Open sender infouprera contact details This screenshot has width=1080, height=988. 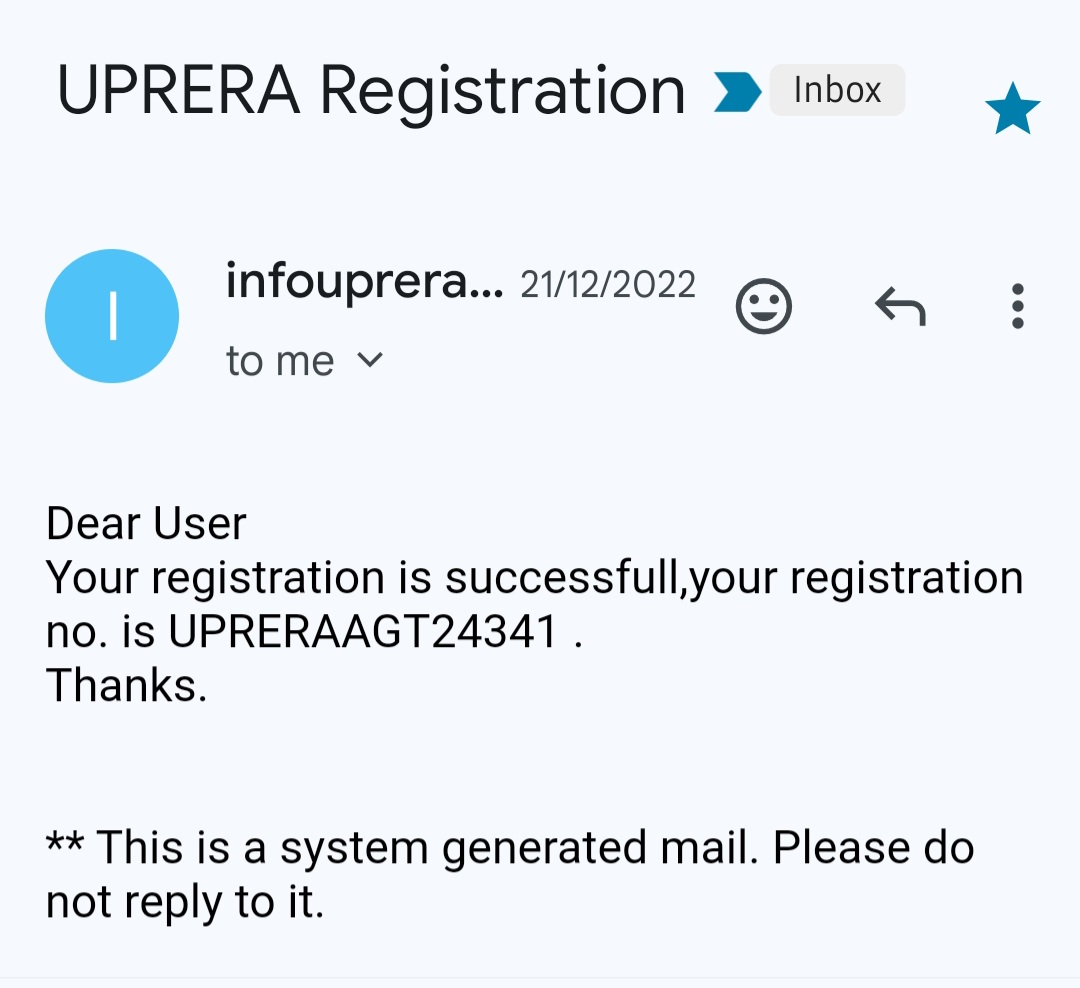click(x=364, y=283)
